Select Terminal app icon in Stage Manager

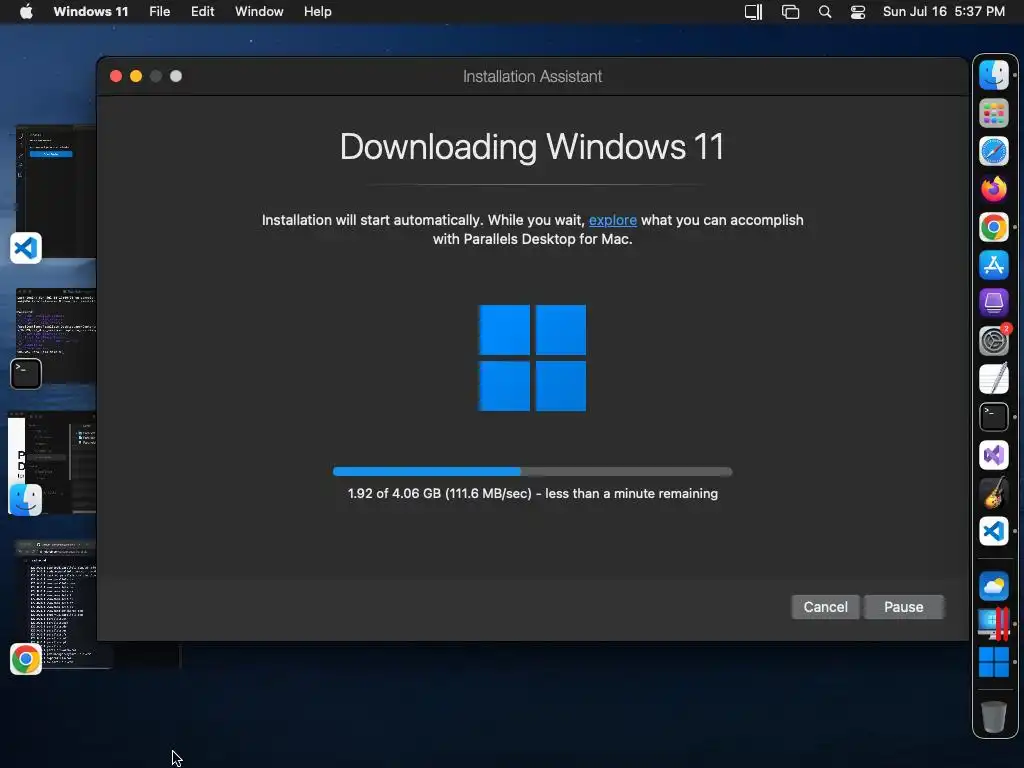pos(25,374)
